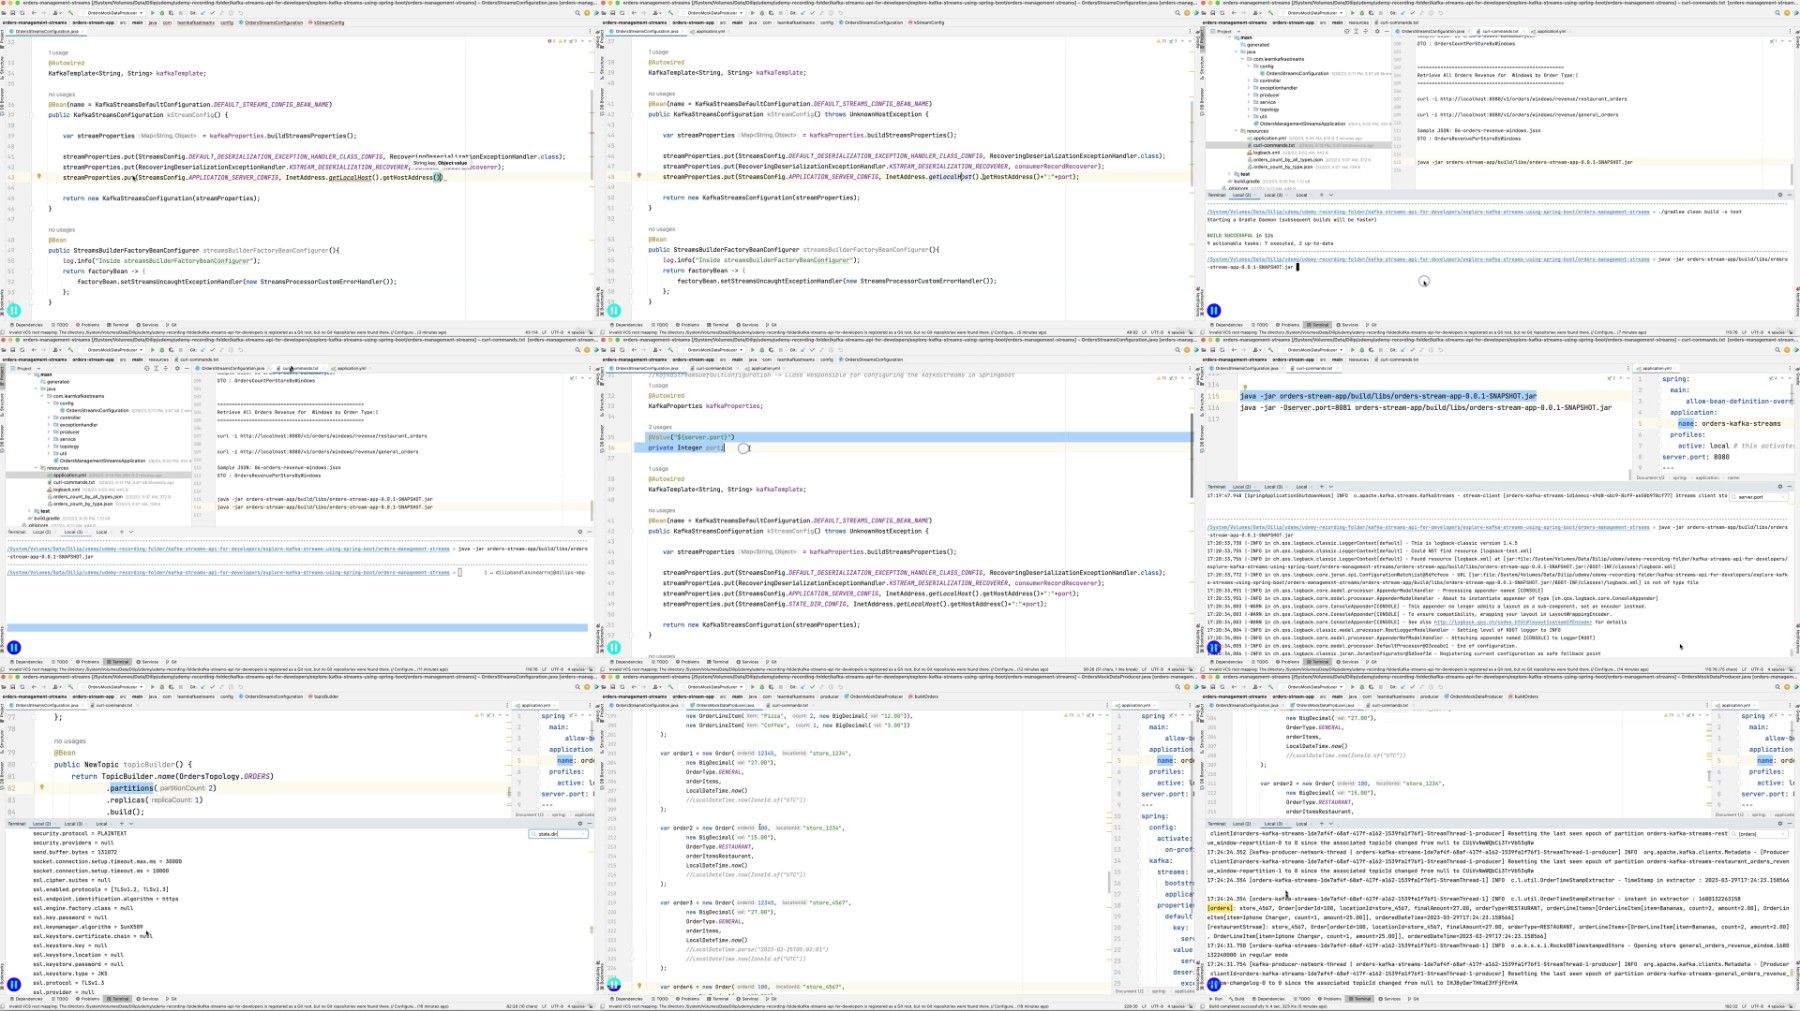Click terminal search field containing [orders]

coord(1760,834)
